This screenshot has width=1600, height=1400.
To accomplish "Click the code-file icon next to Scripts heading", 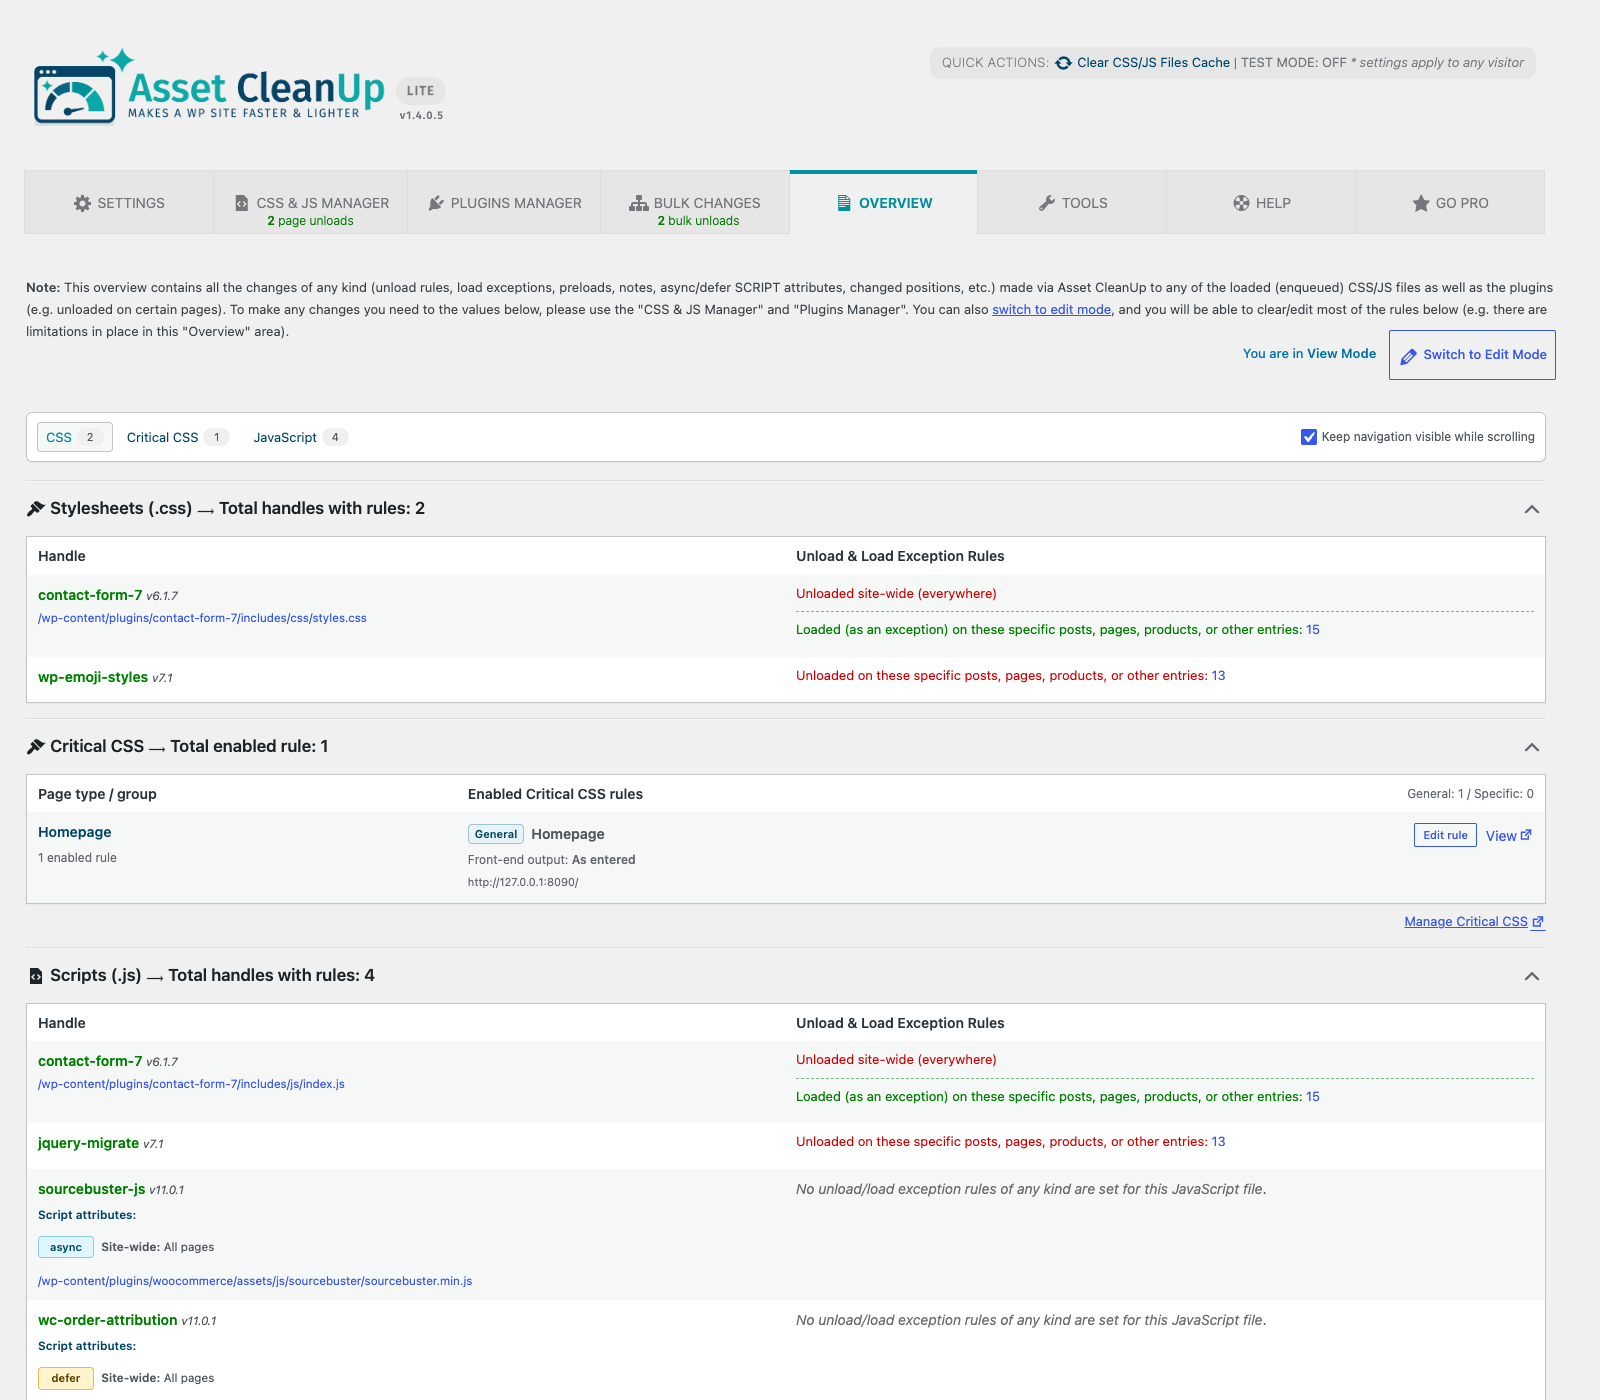I will (x=36, y=976).
